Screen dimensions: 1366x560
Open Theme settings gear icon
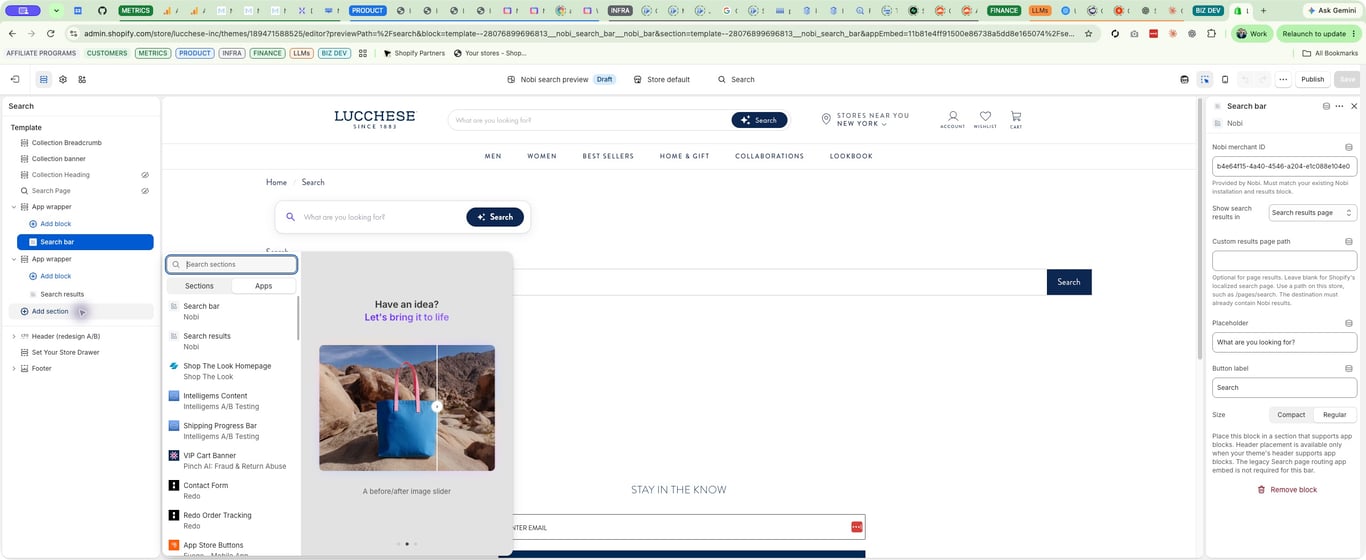click(x=63, y=79)
